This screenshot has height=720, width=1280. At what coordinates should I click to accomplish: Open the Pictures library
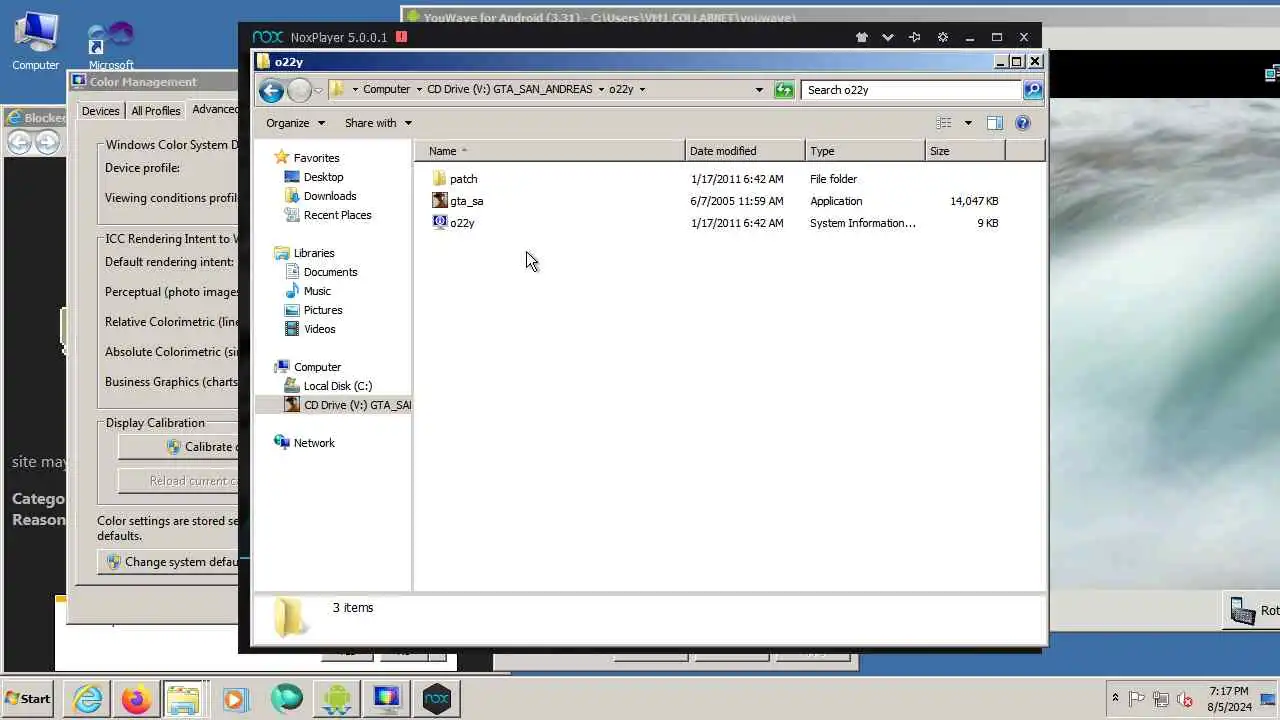[x=323, y=310]
